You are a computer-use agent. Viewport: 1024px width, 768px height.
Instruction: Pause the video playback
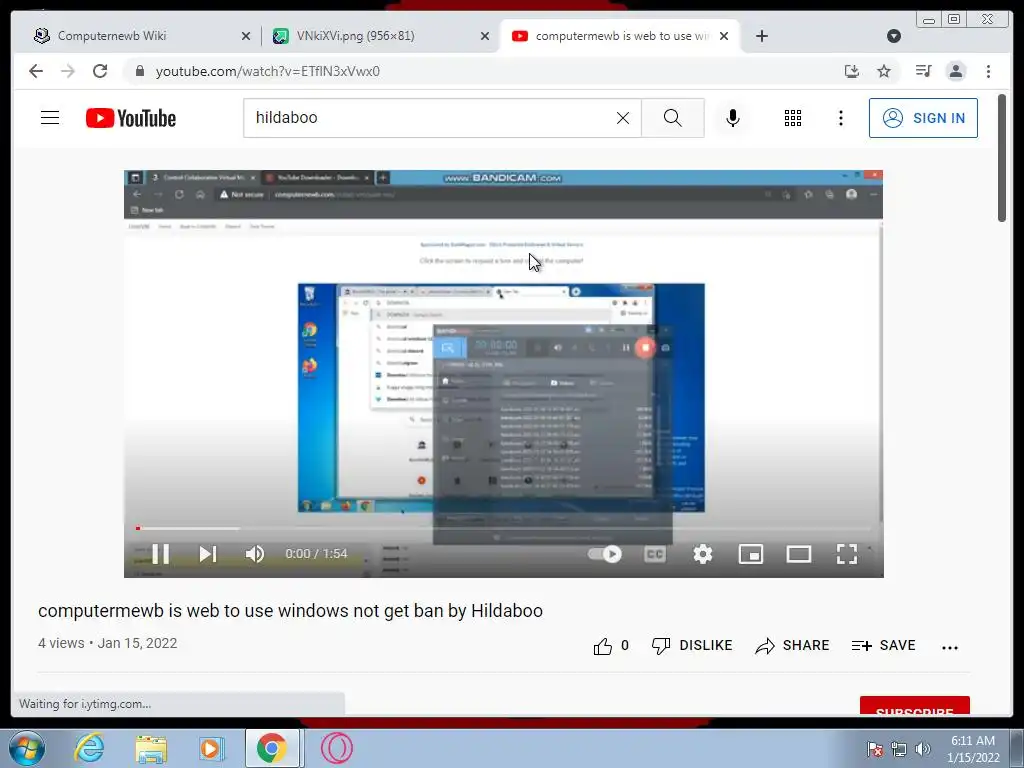point(161,554)
